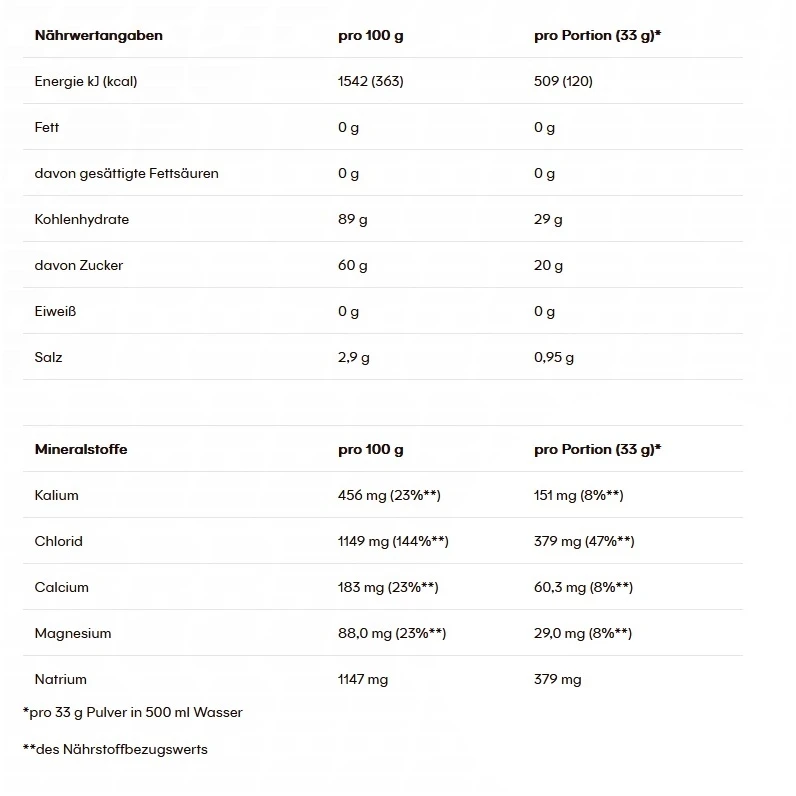Viewport: 796px width, 796px height.
Task: Select the Kalium row label
Action: coord(56,496)
